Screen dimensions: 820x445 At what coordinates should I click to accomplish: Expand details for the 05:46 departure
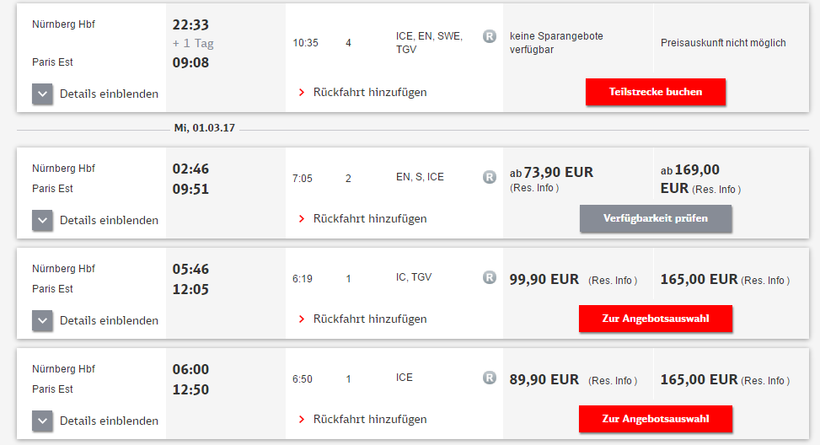[42, 321]
